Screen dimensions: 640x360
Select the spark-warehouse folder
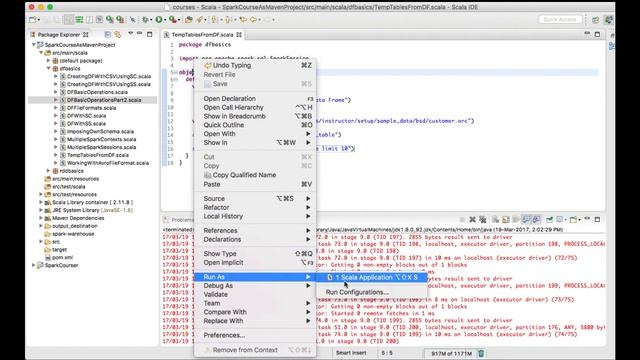(x=73, y=234)
